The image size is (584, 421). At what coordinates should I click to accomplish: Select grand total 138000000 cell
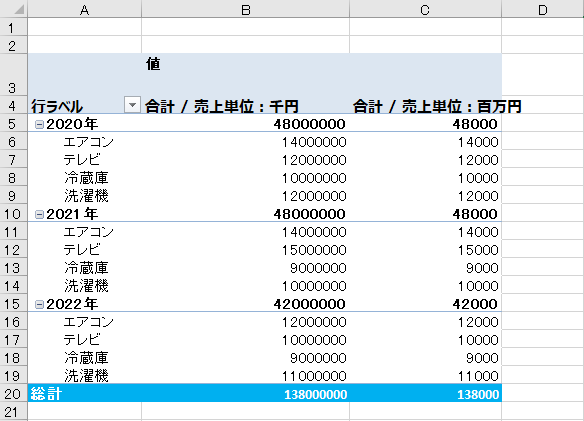[x=245, y=393]
